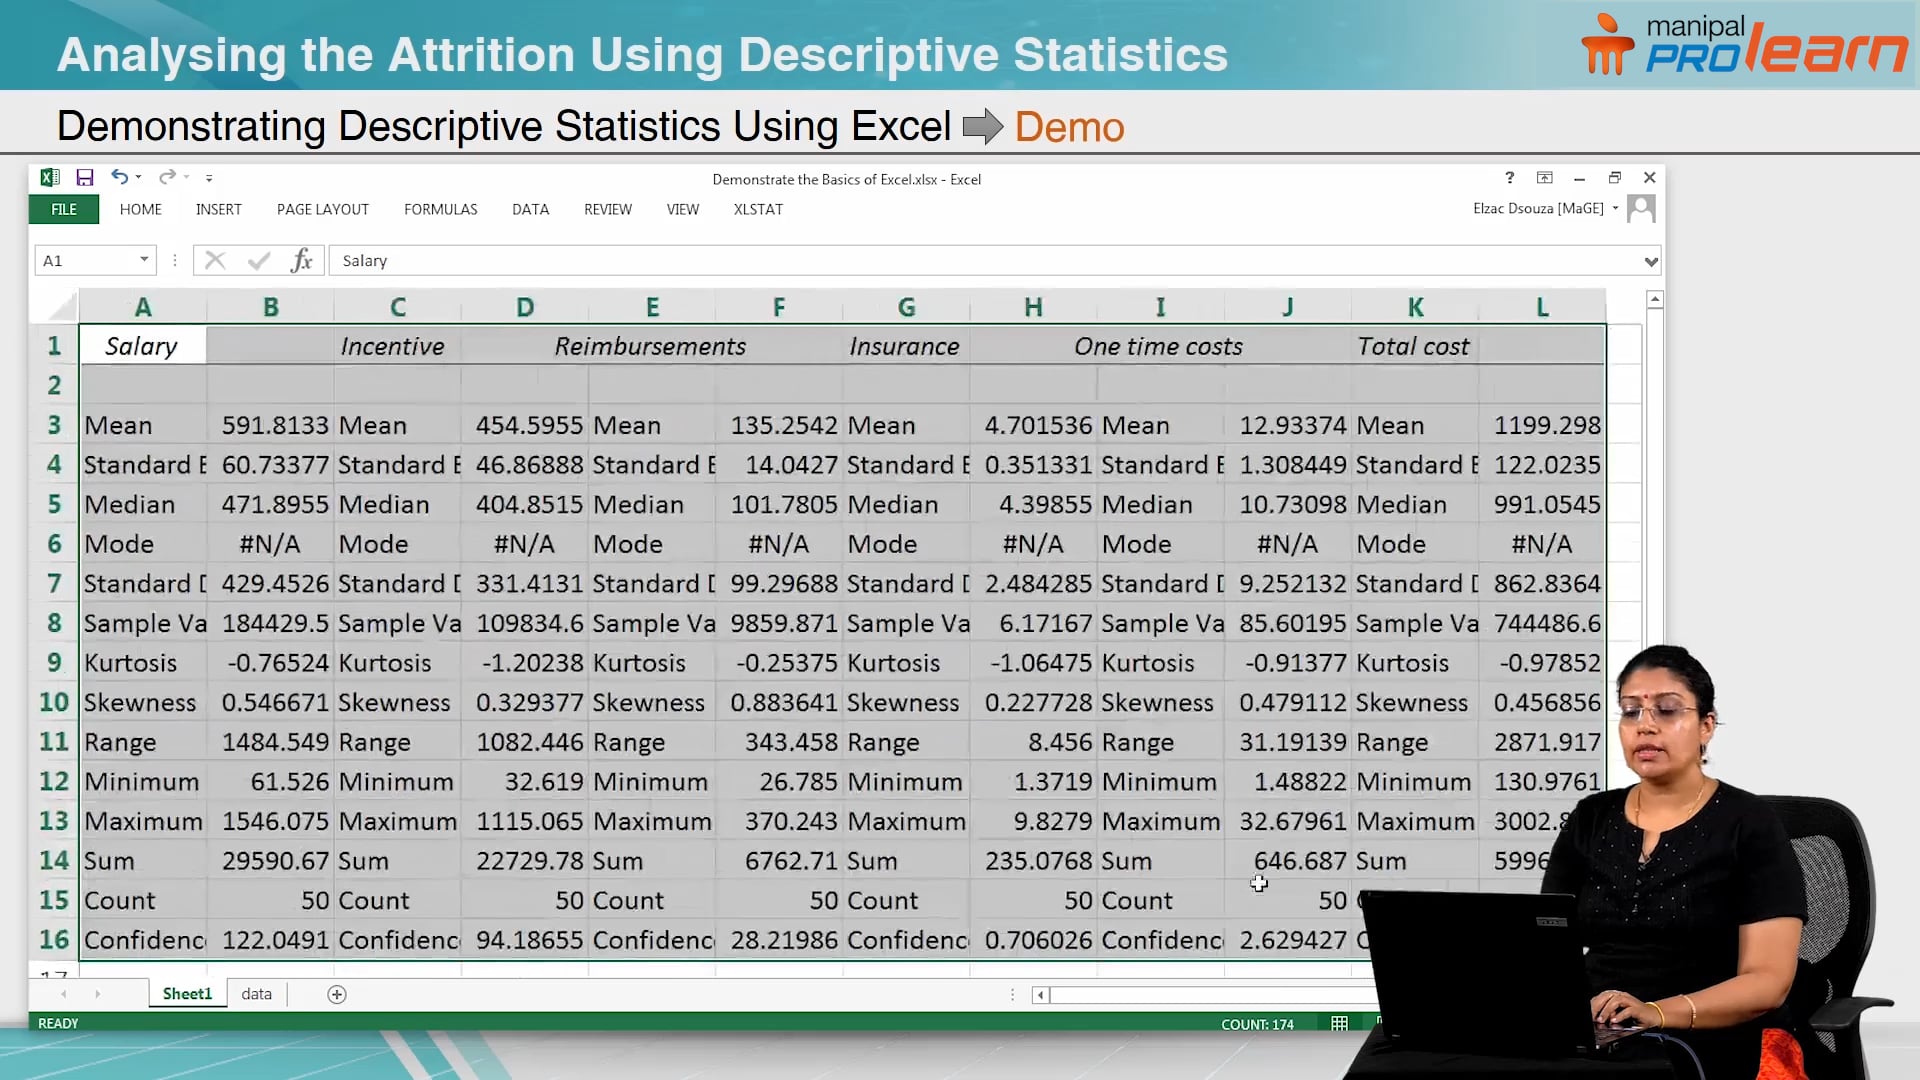Open the Insert Function (fx) dialog
Screen dimensions: 1920x1080
pos(300,260)
